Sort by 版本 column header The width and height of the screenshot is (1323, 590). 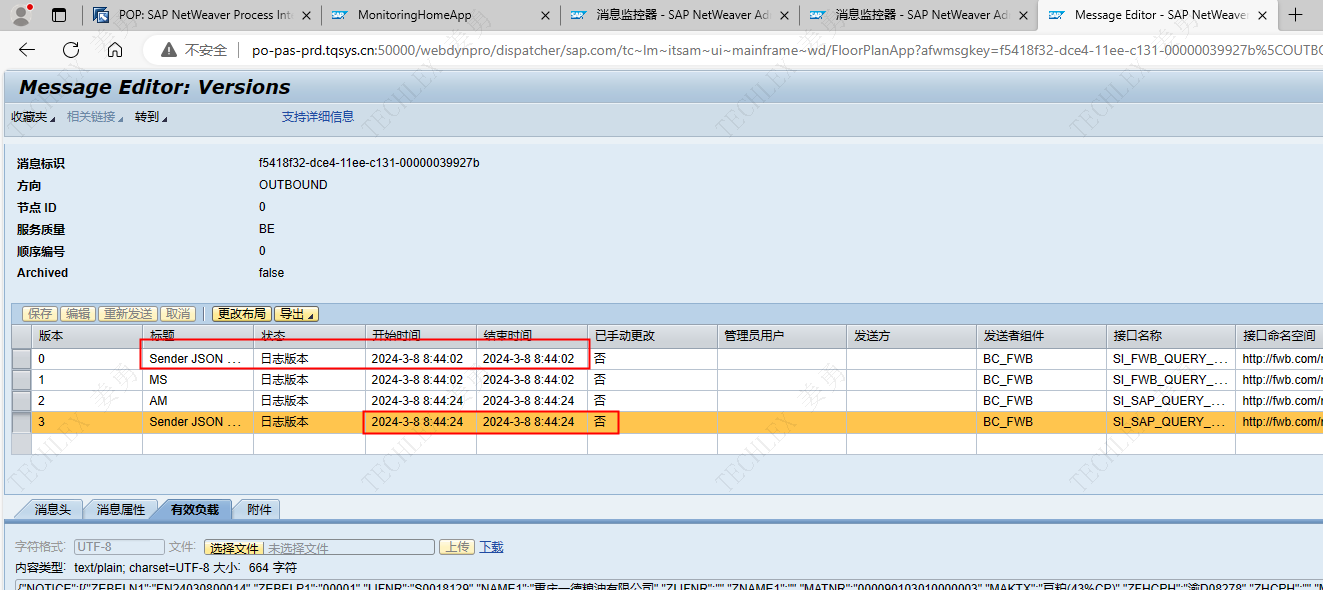coord(87,336)
